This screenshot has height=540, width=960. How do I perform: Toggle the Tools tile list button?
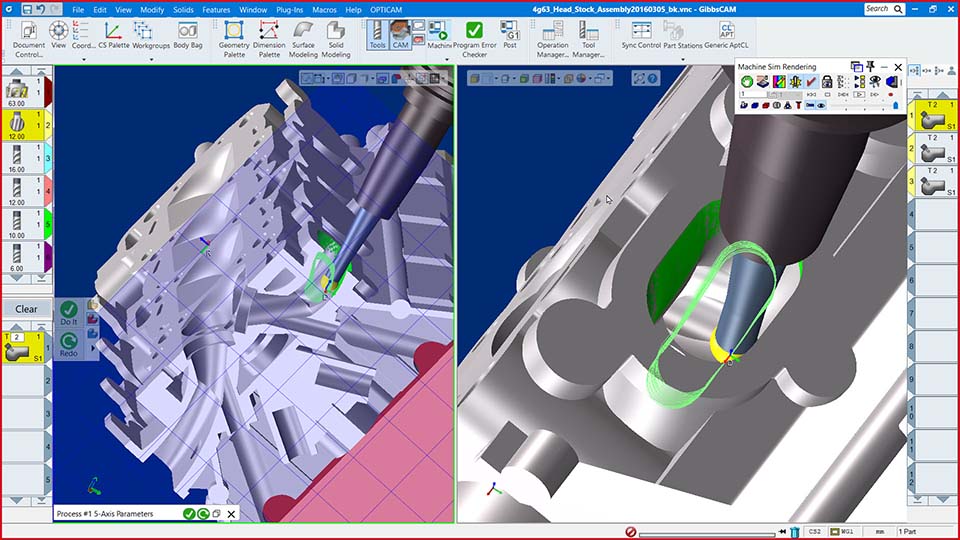[377, 36]
